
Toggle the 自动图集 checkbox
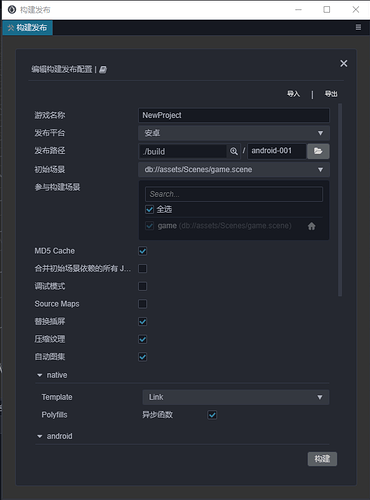pyautogui.click(x=143, y=357)
